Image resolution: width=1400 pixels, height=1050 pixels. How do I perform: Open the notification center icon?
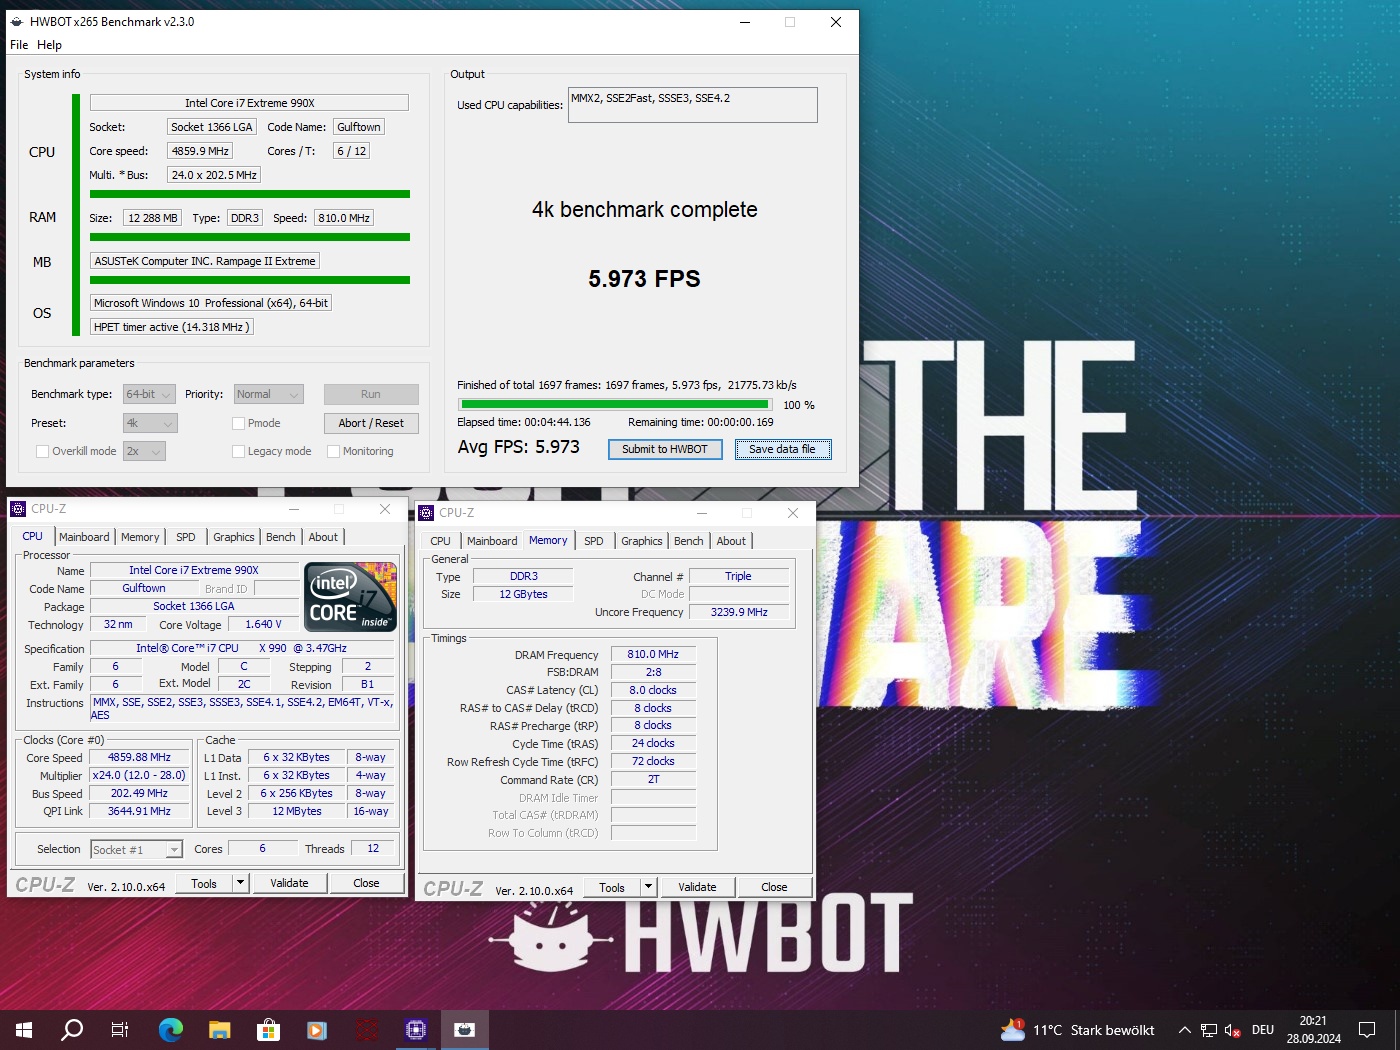click(x=1367, y=1030)
